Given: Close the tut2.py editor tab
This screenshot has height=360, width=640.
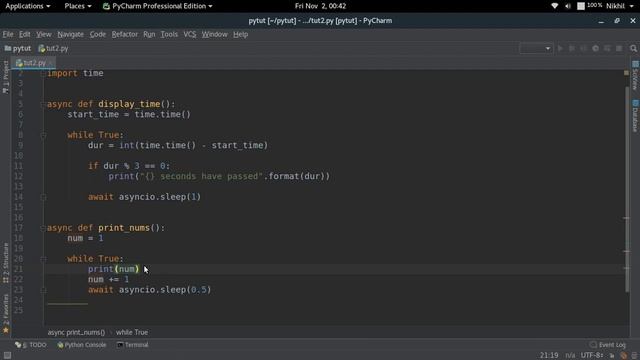Looking at the screenshot, I should (50, 63).
